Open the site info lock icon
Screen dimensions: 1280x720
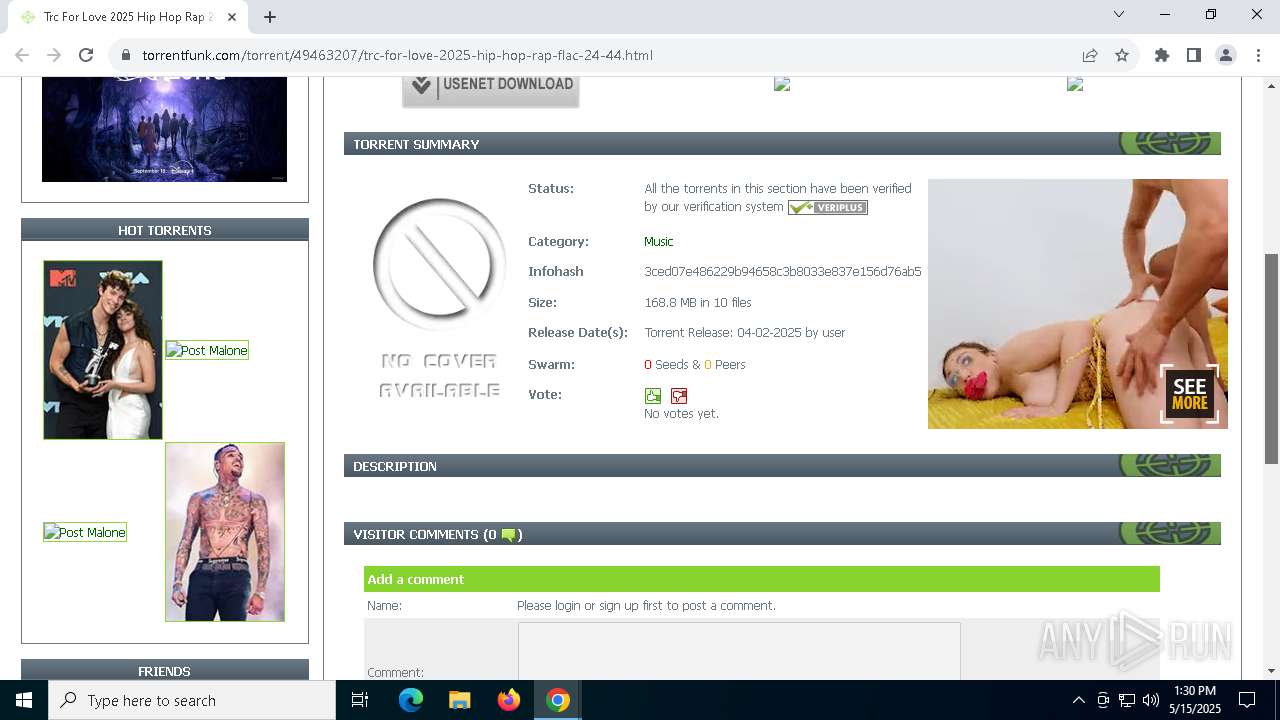click(125, 55)
